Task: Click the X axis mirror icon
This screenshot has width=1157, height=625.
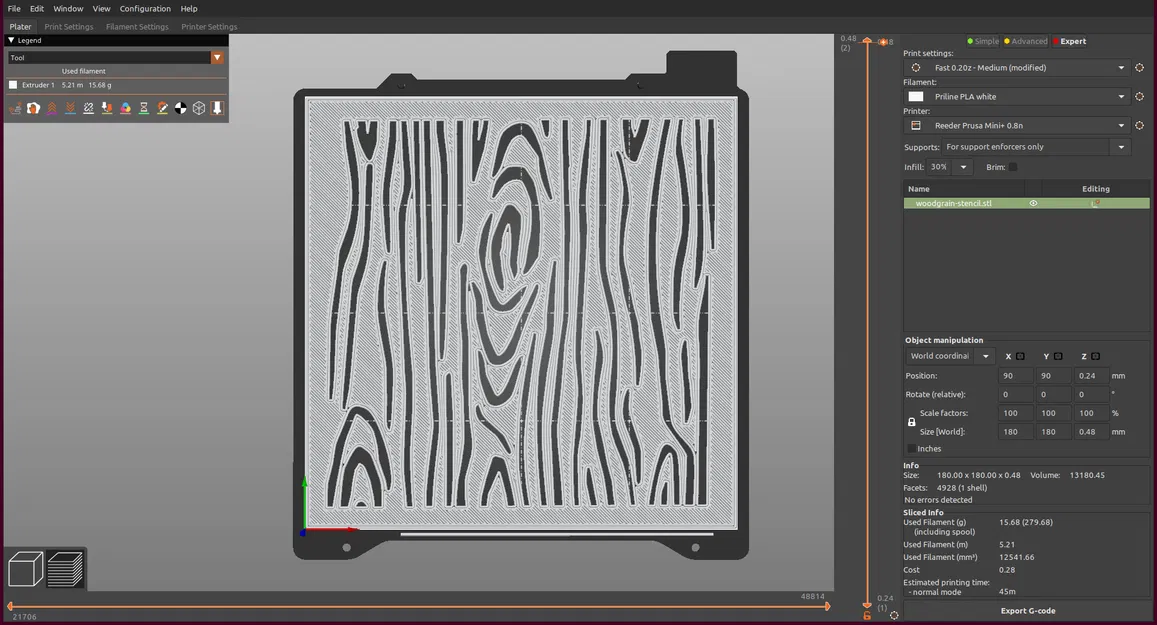Action: 1020,356
